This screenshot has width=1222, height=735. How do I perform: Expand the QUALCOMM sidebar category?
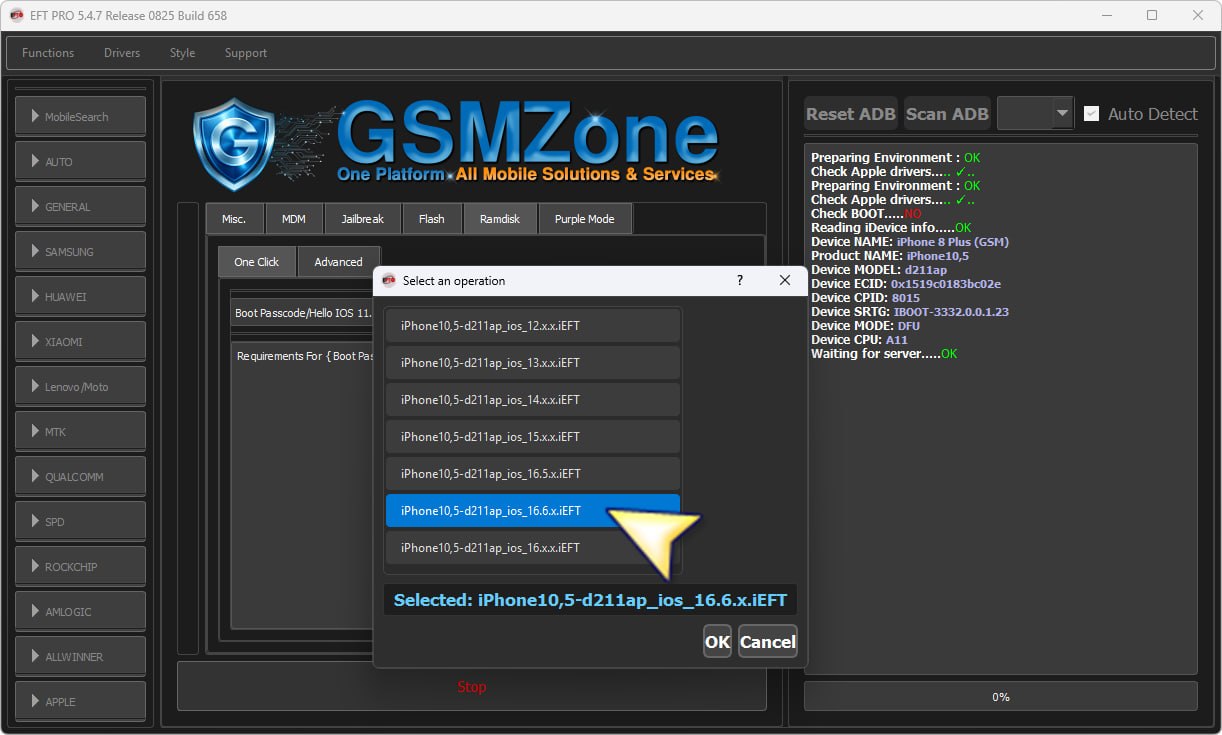[80, 476]
